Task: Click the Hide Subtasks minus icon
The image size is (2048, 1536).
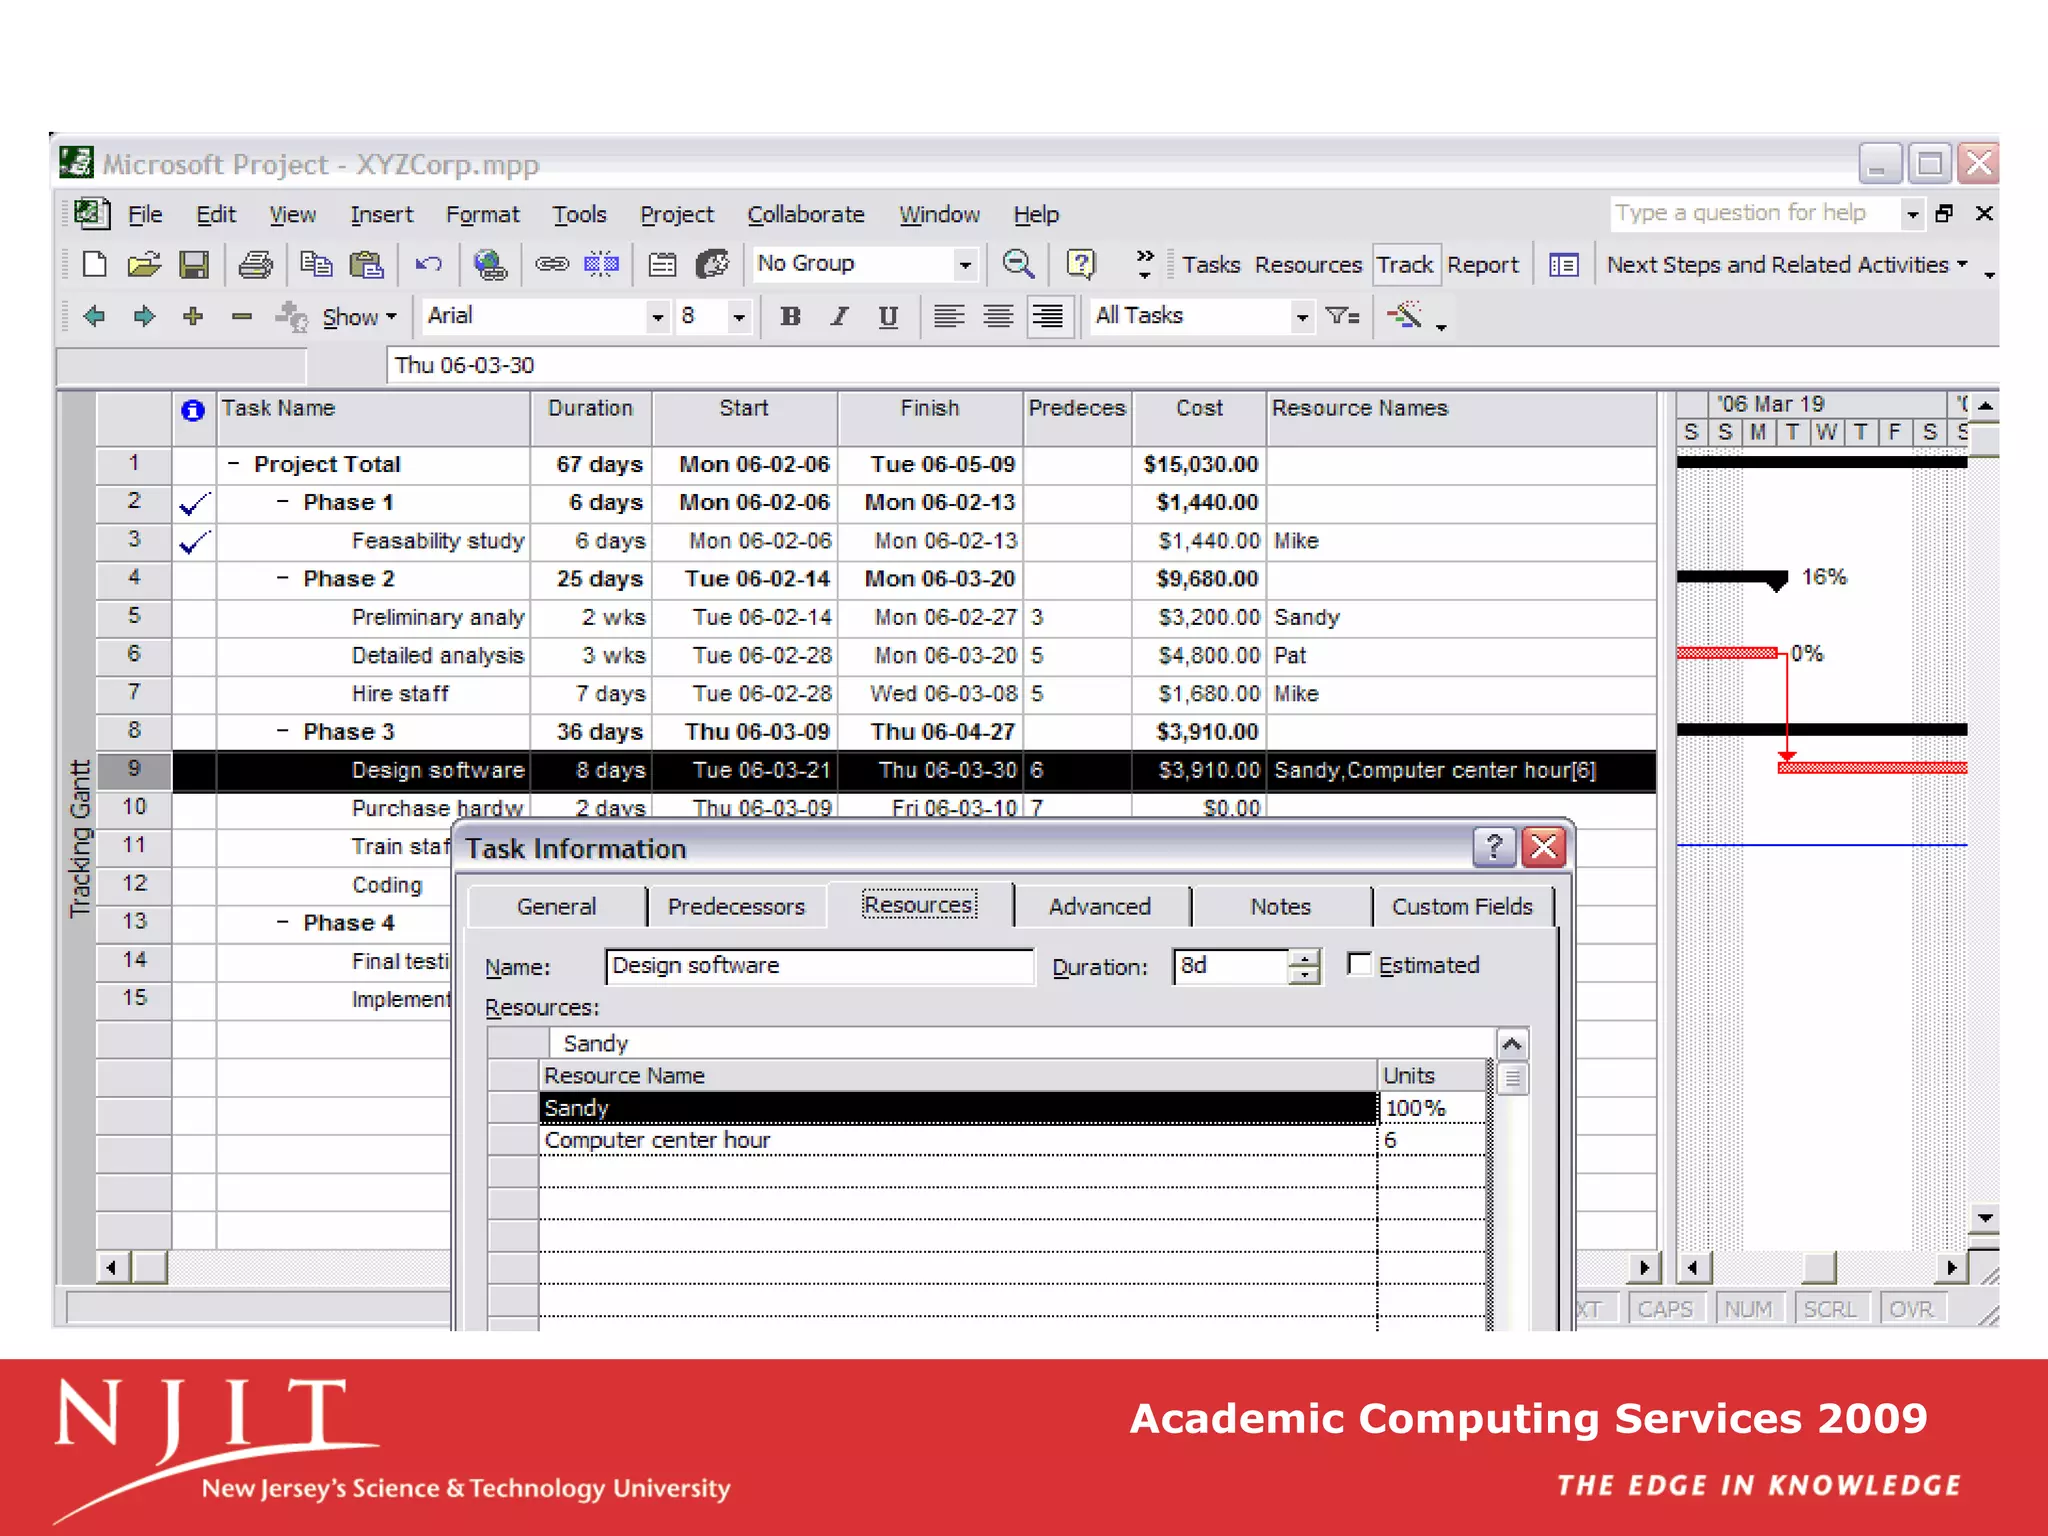Action: point(241,316)
